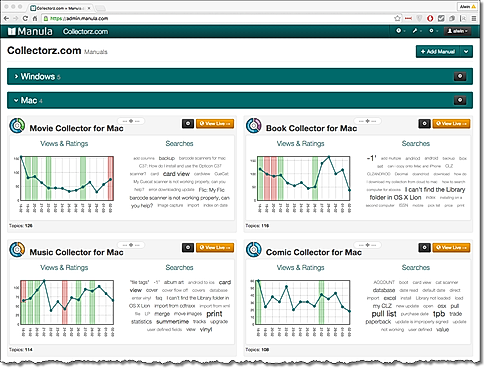Grab the move handle on Movie Collector card
The height and width of the screenshot is (368, 484).
coord(131,121)
